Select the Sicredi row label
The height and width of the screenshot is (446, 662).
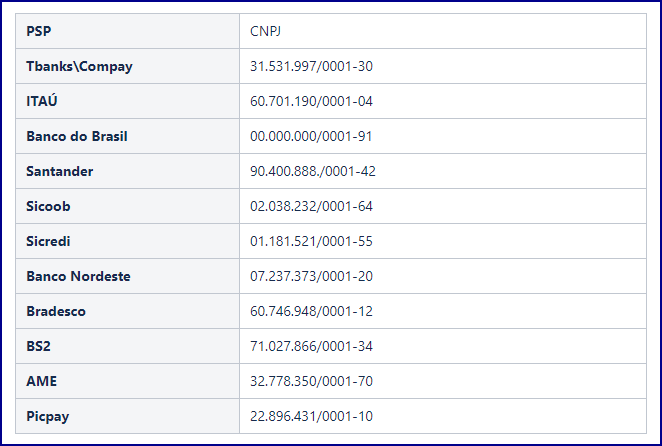pyautogui.click(x=48, y=241)
